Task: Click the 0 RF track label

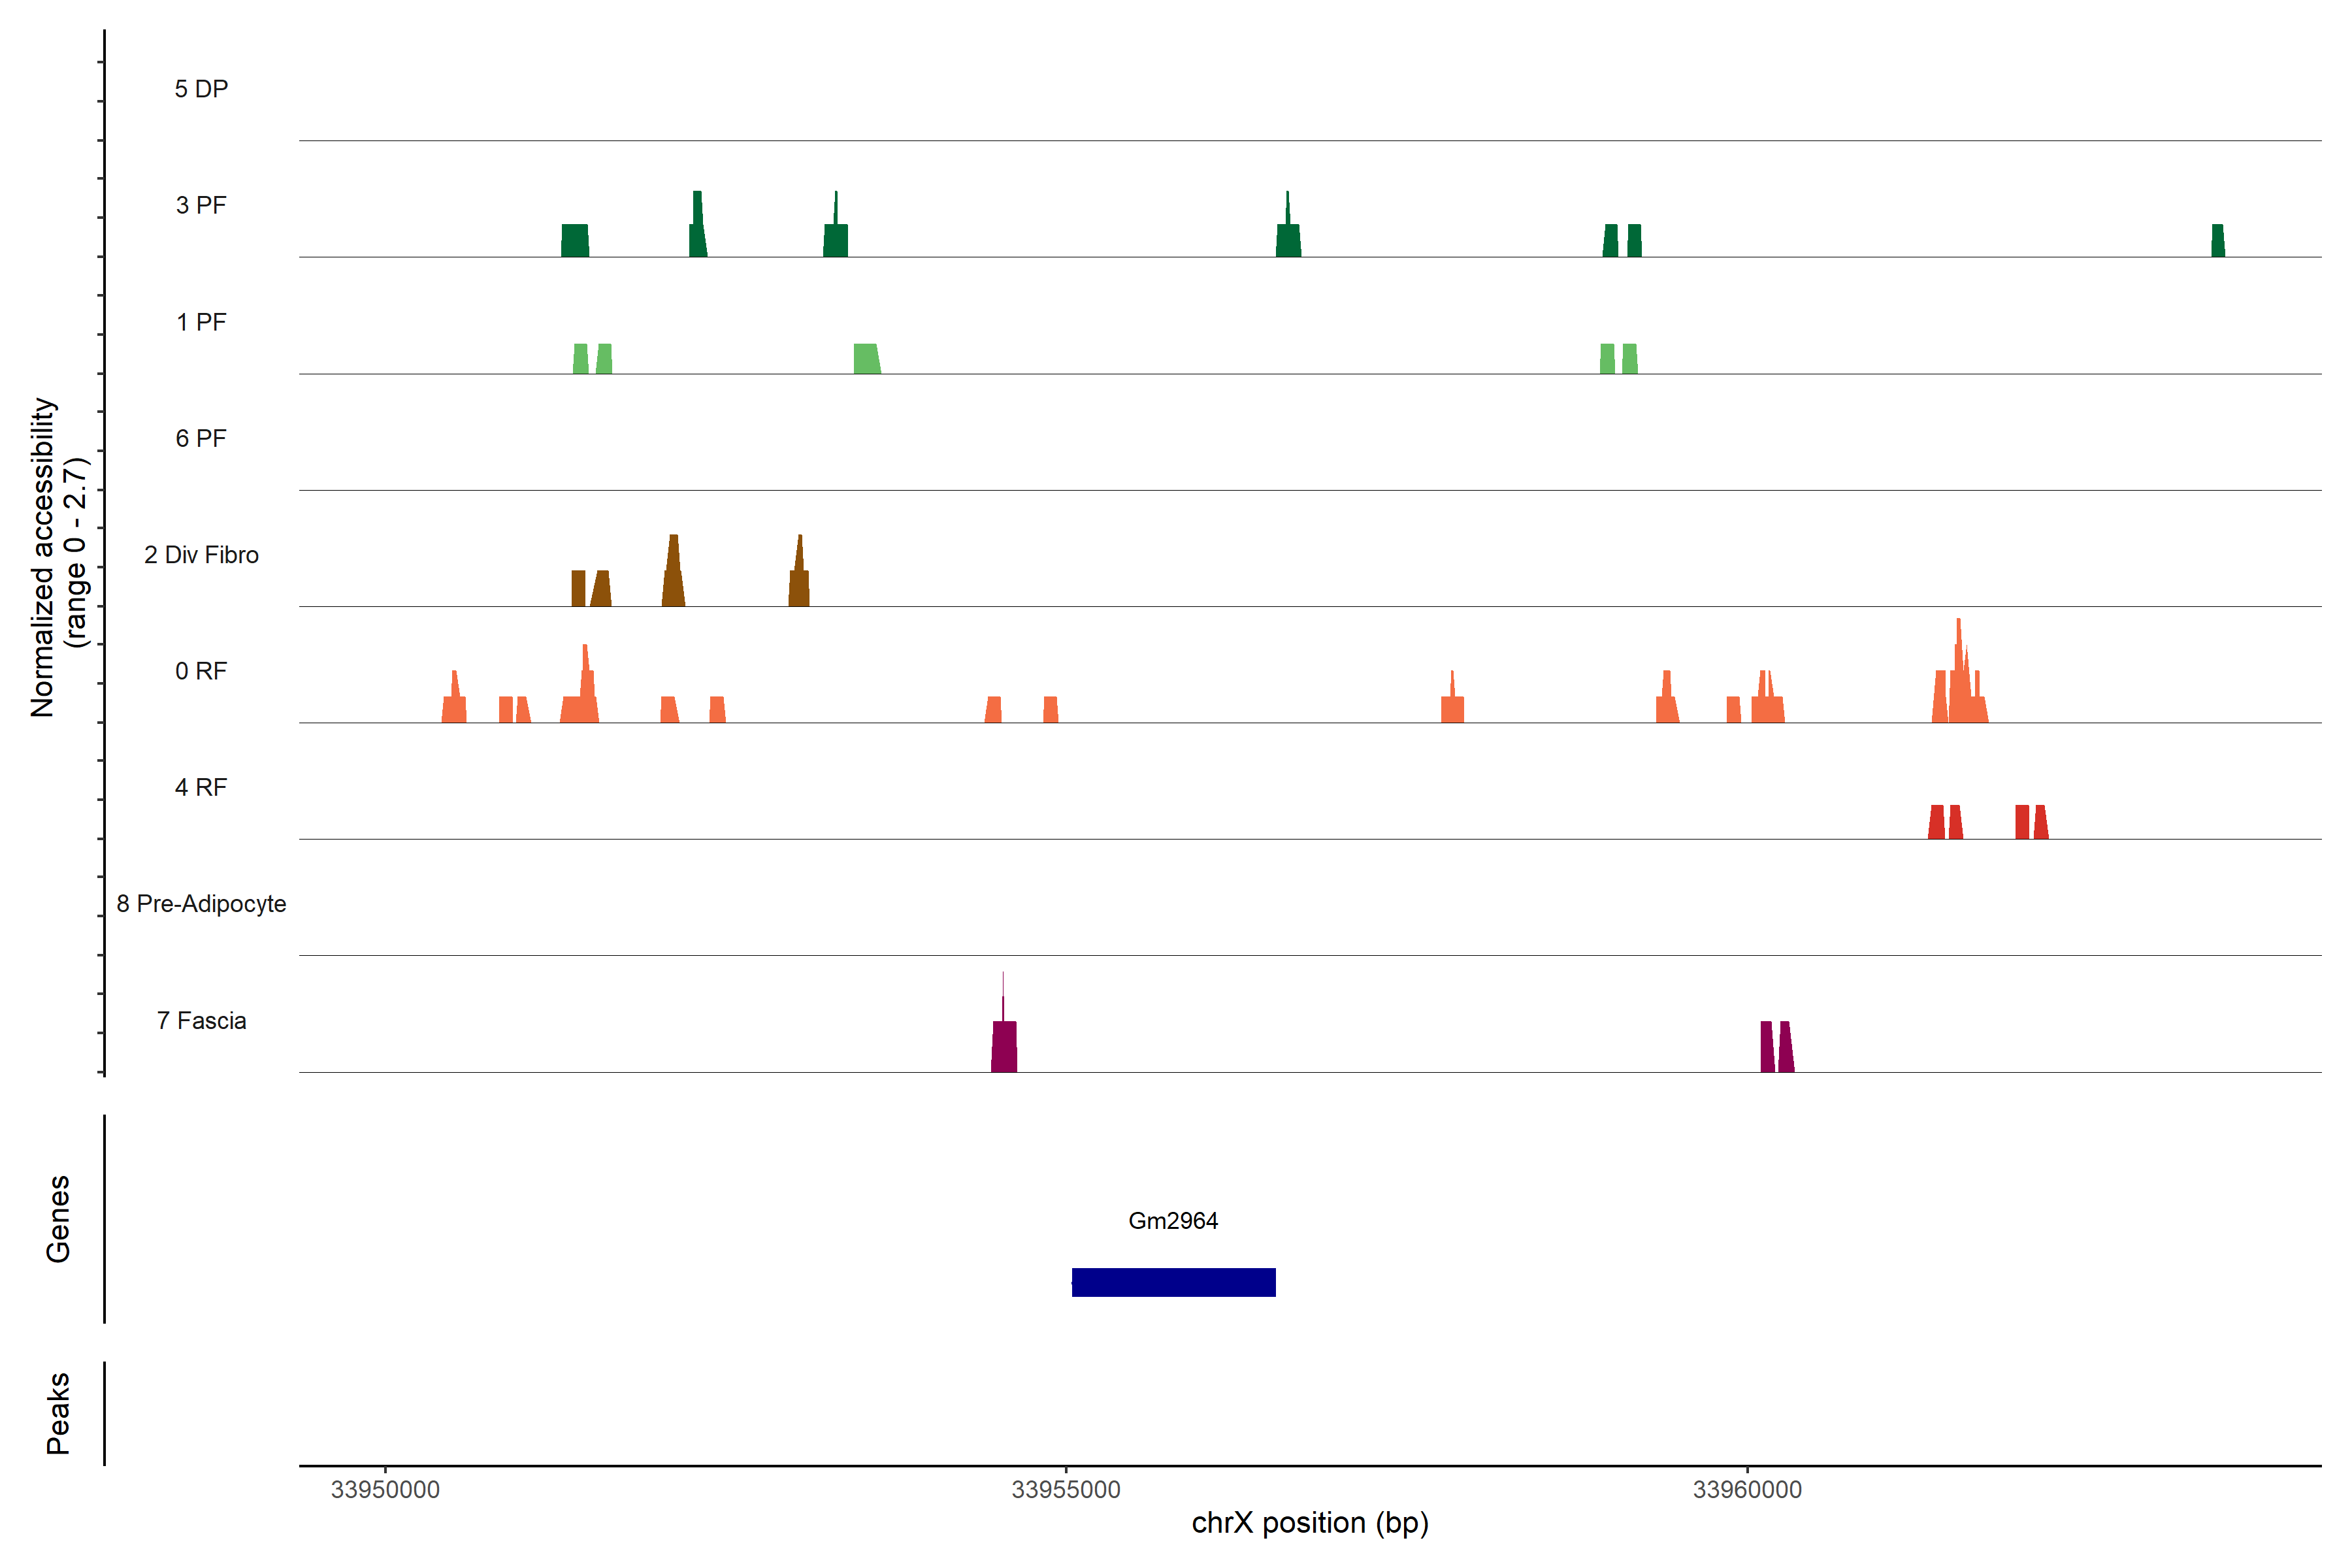Action: pyautogui.click(x=201, y=671)
